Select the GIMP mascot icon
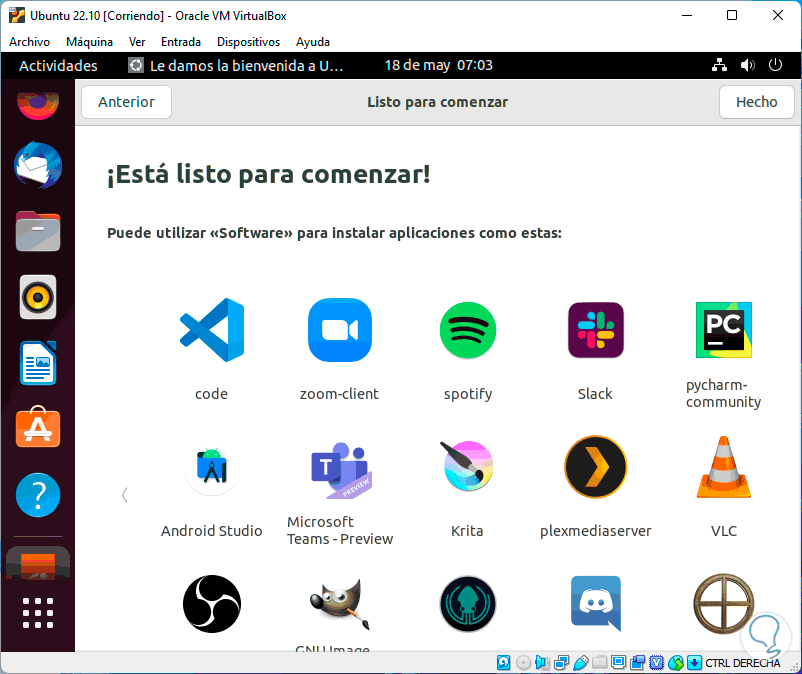The width and height of the screenshot is (802, 674). pos(340,604)
